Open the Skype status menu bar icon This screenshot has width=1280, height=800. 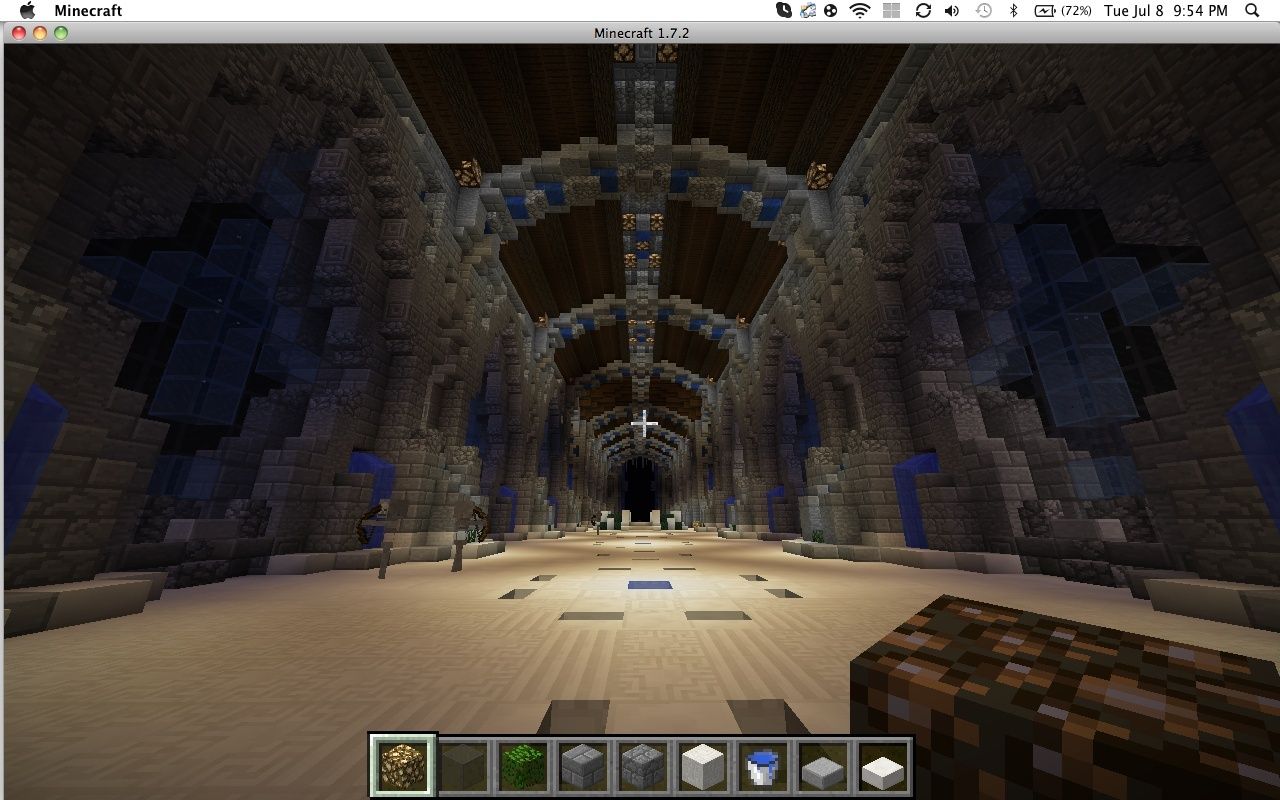coord(785,10)
